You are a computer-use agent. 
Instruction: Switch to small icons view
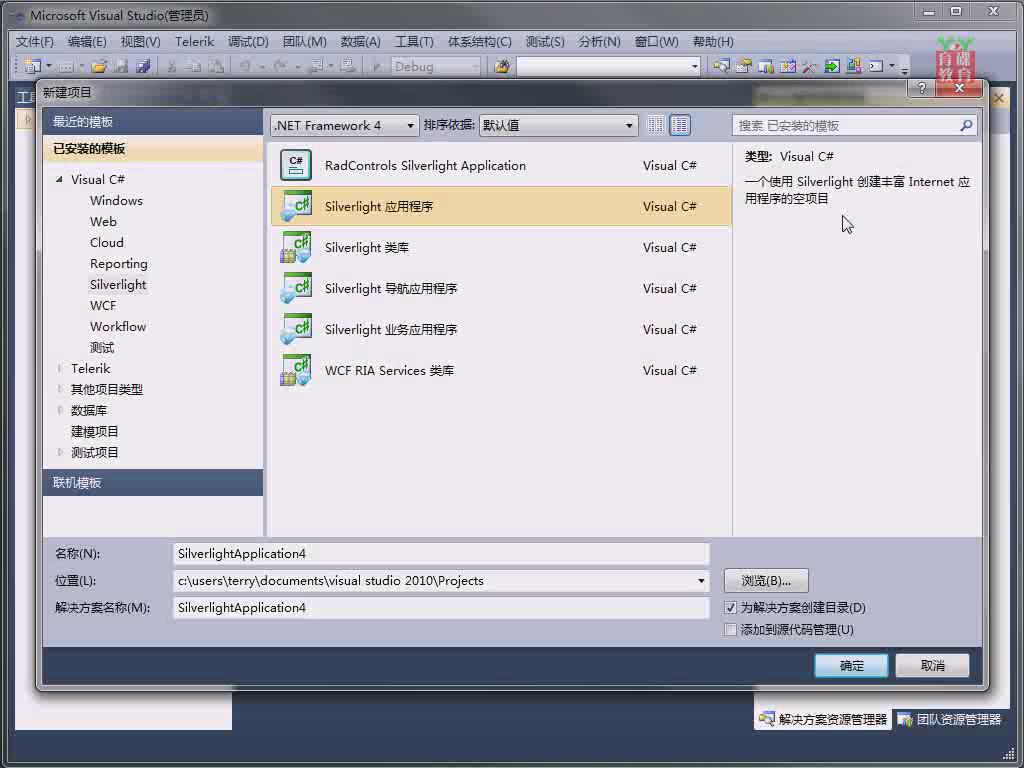(656, 125)
